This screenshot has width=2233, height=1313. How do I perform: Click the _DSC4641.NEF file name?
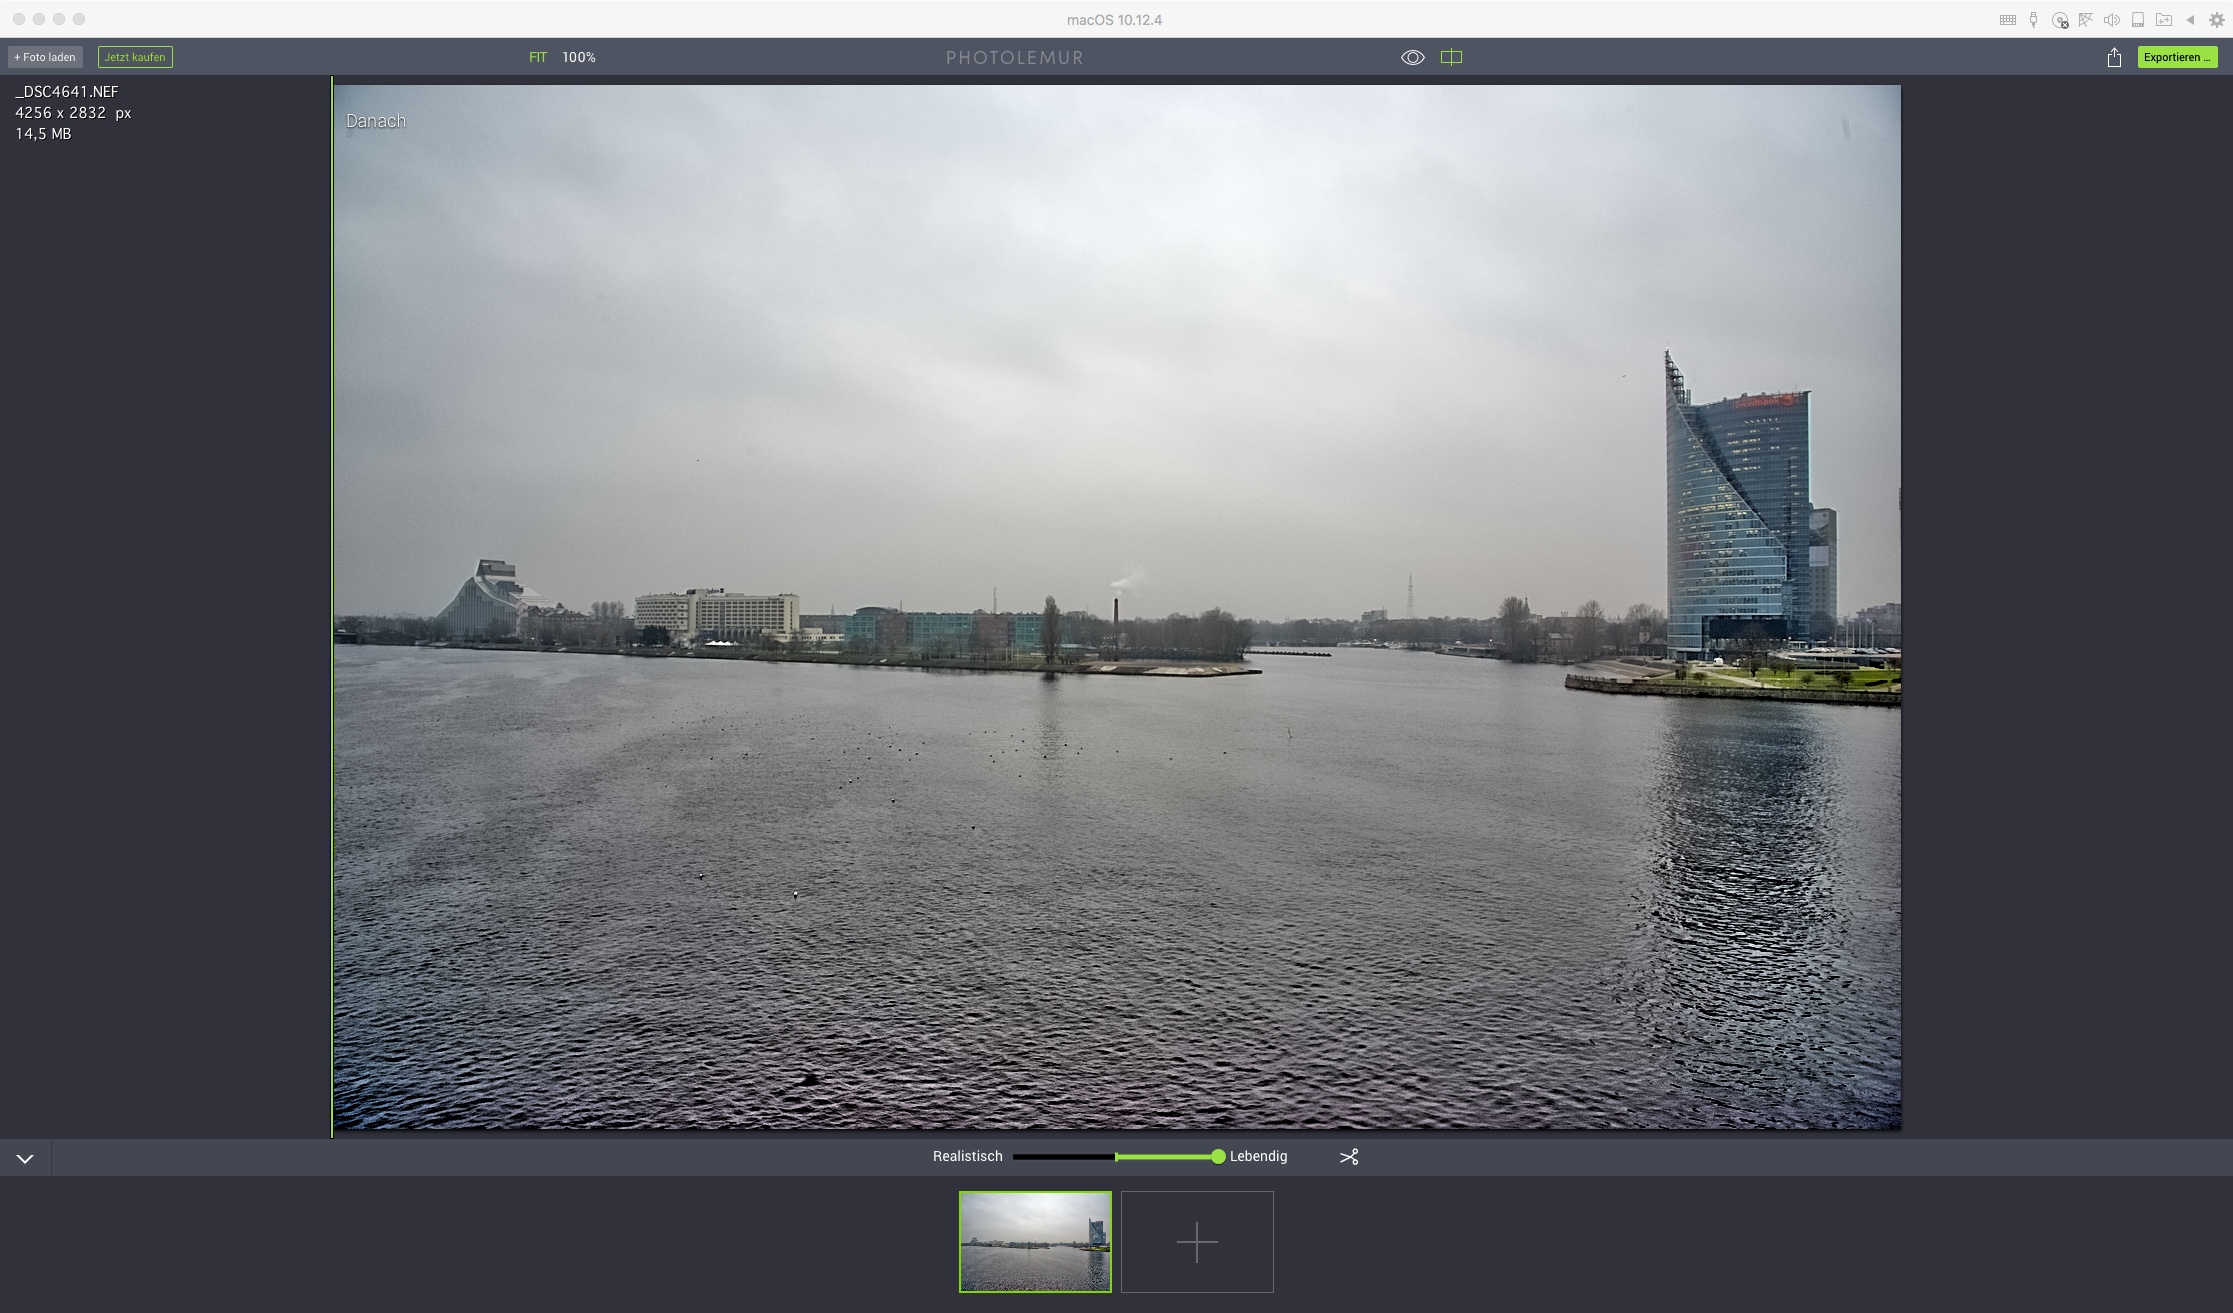coord(67,92)
